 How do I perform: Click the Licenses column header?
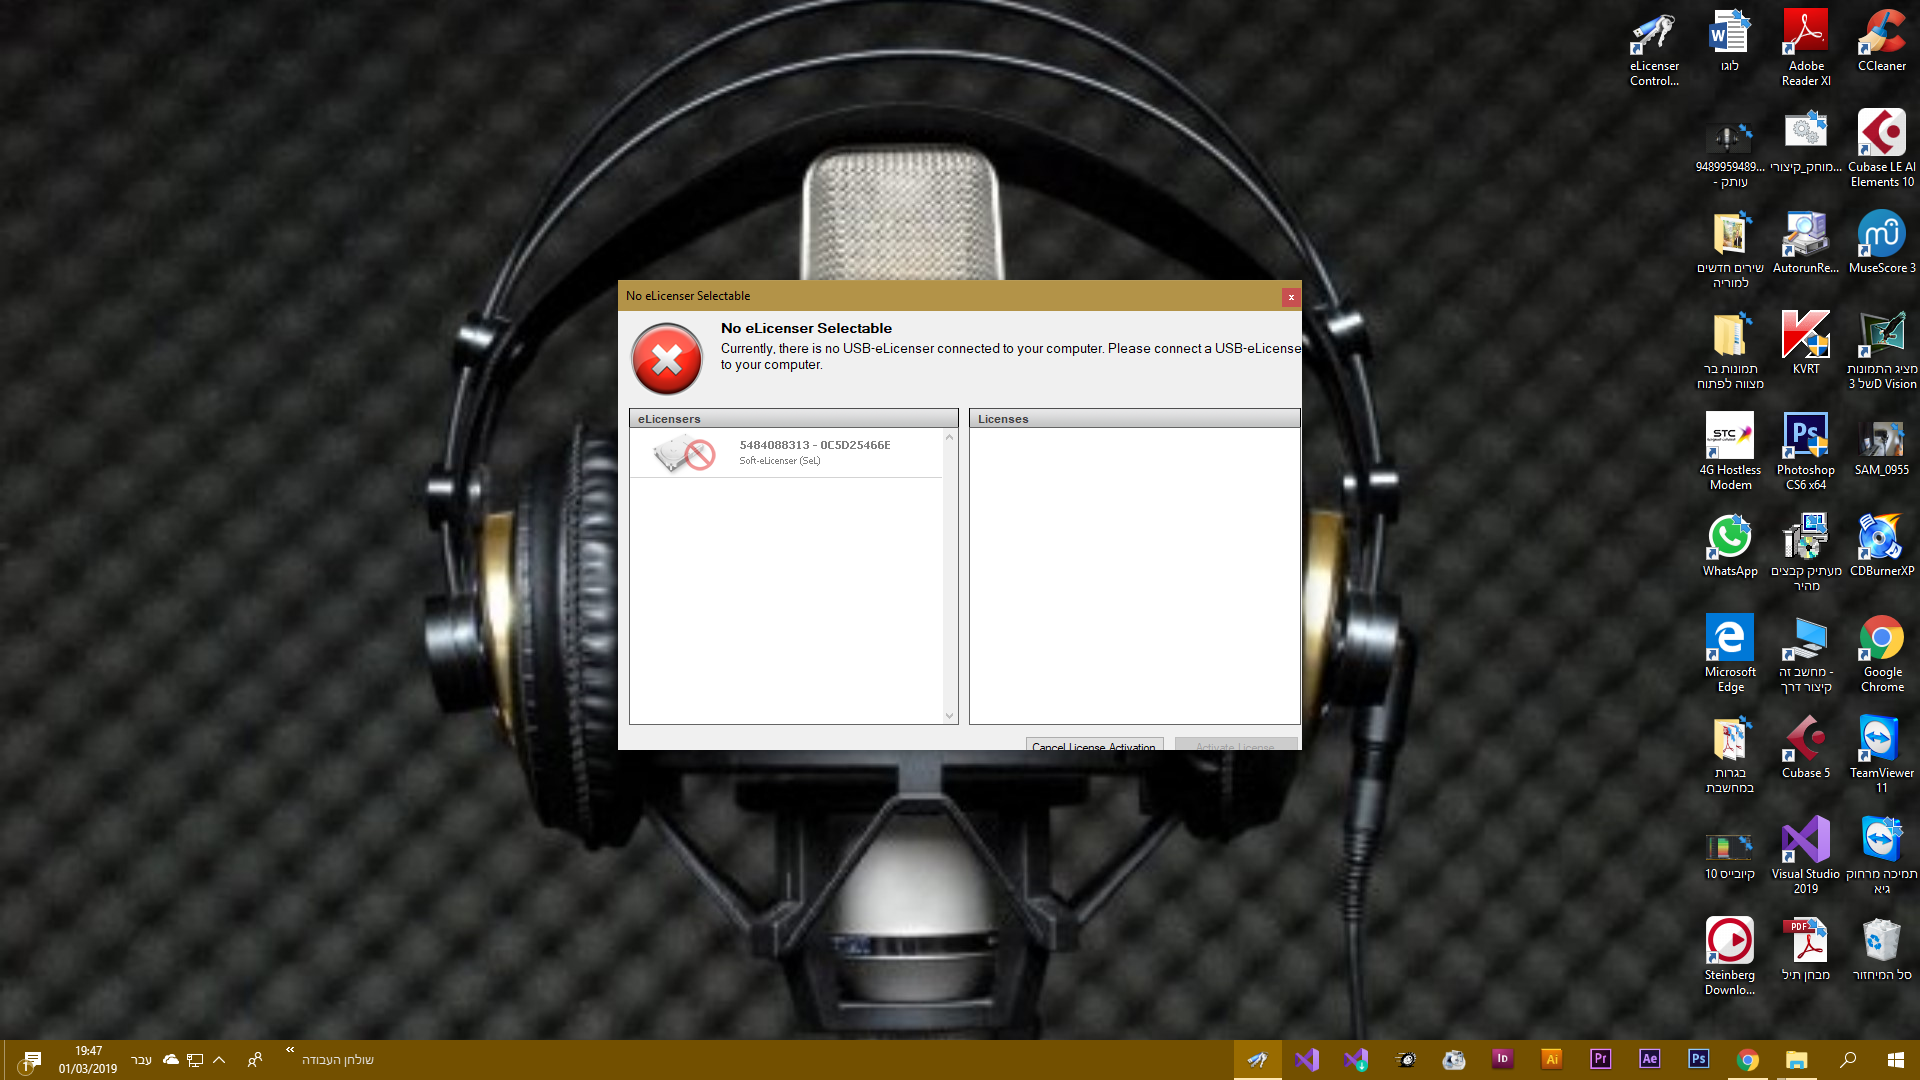point(1134,419)
